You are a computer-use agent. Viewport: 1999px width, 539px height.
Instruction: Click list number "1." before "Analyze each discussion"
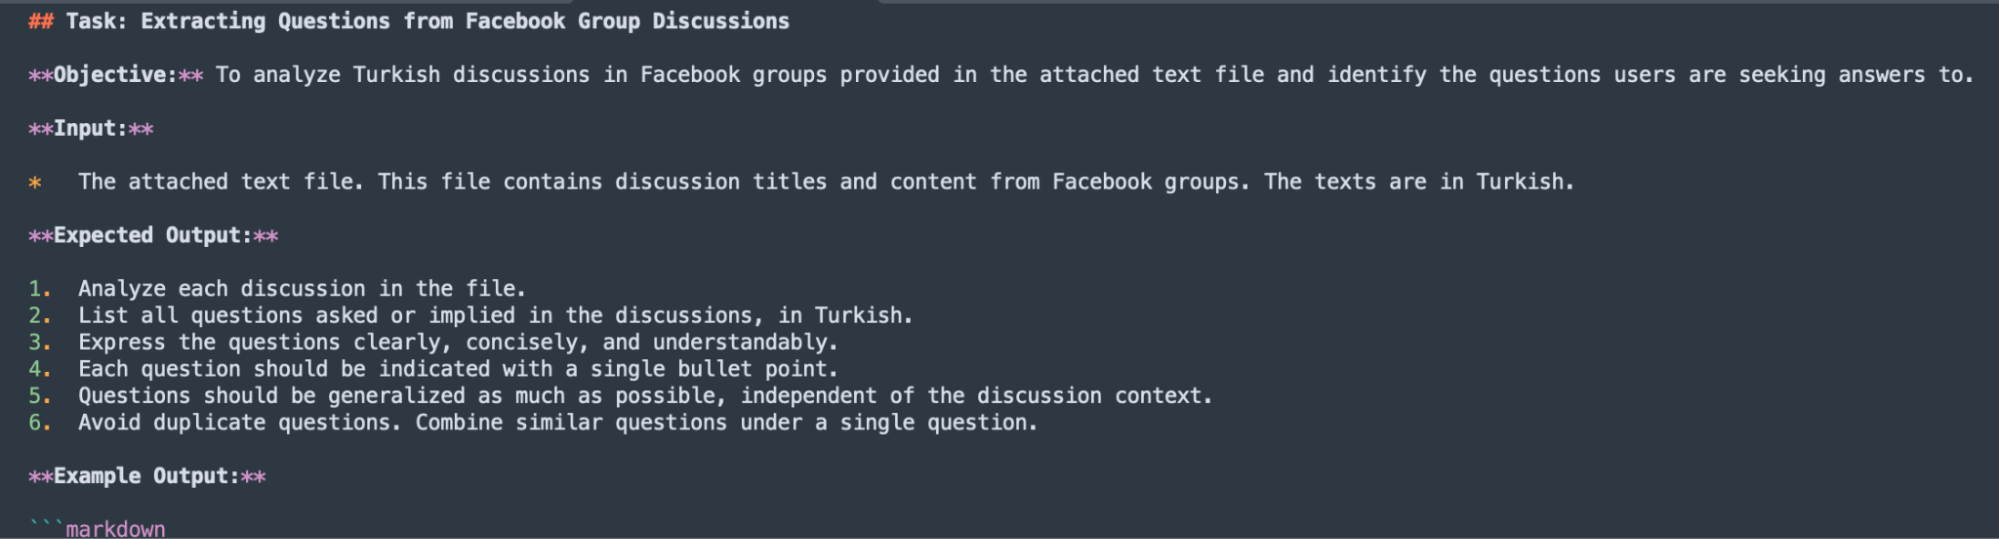(x=40, y=289)
